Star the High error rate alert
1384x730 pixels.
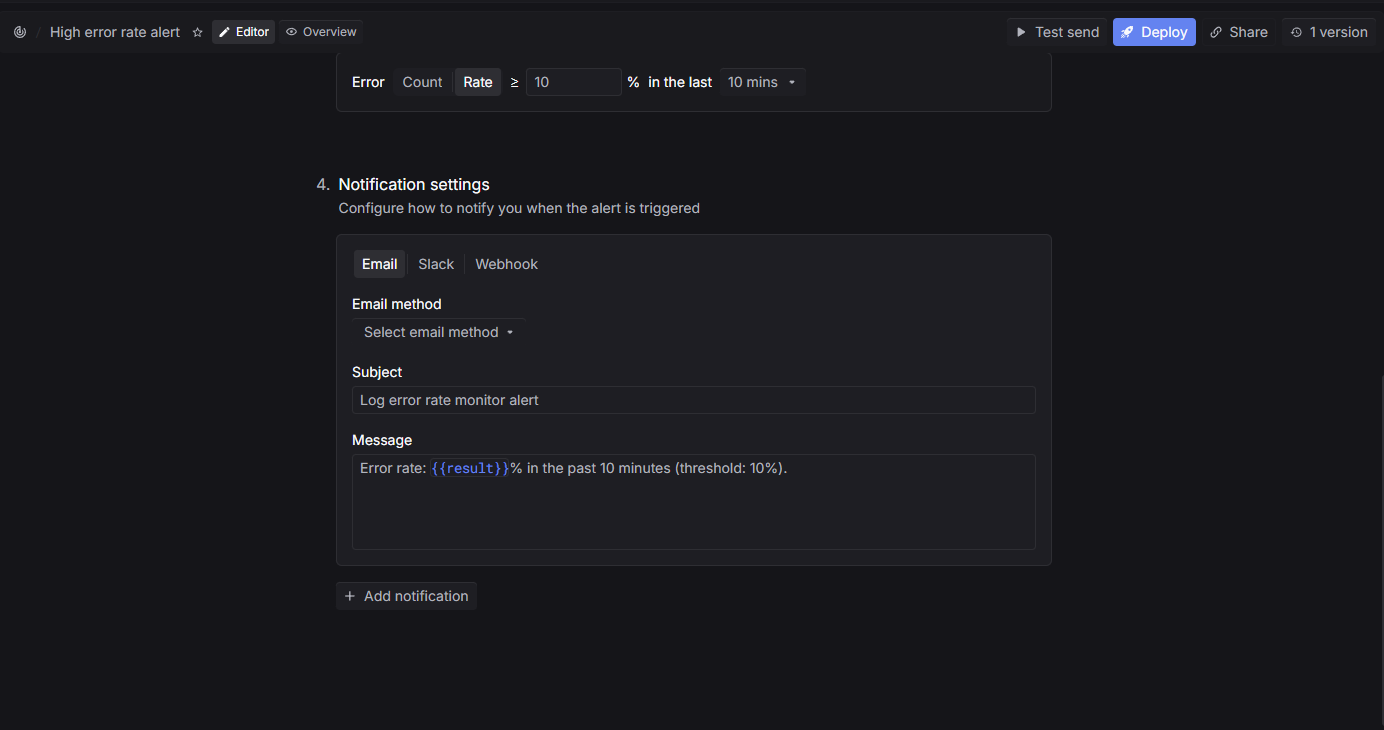tap(197, 32)
